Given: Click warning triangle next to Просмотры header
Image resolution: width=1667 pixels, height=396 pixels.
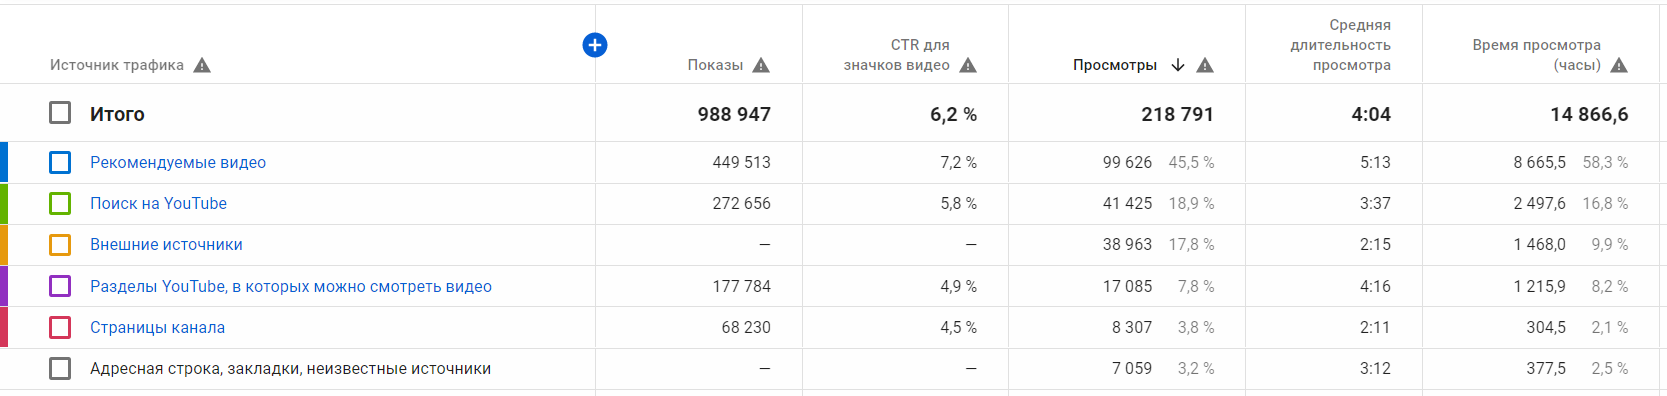Looking at the screenshot, I should click(x=1205, y=65).
